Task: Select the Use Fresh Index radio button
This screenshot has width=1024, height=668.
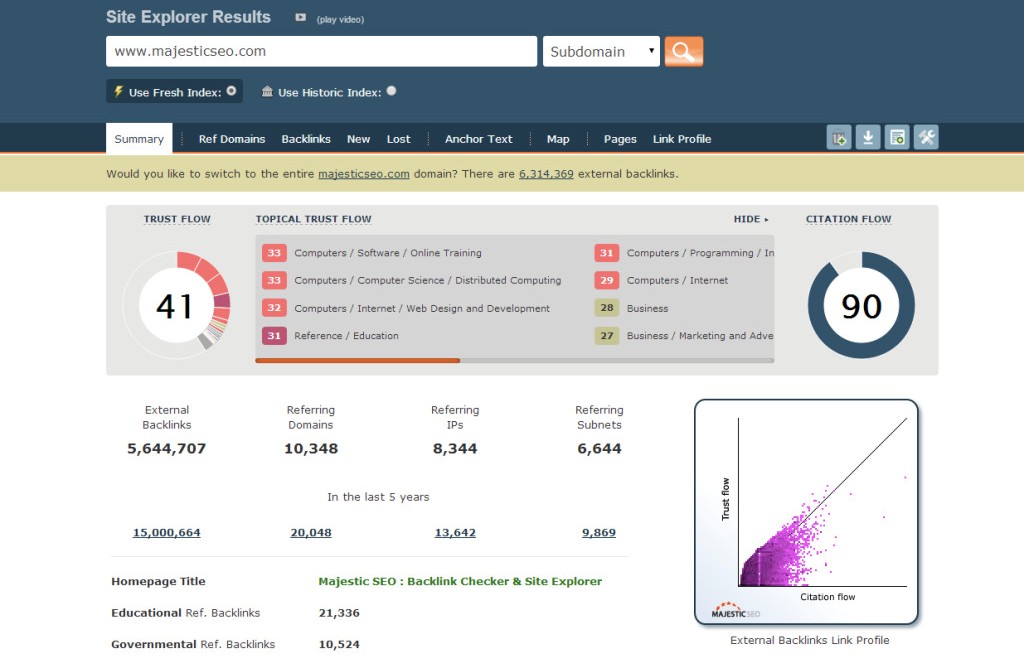Action: click(231, 91)
